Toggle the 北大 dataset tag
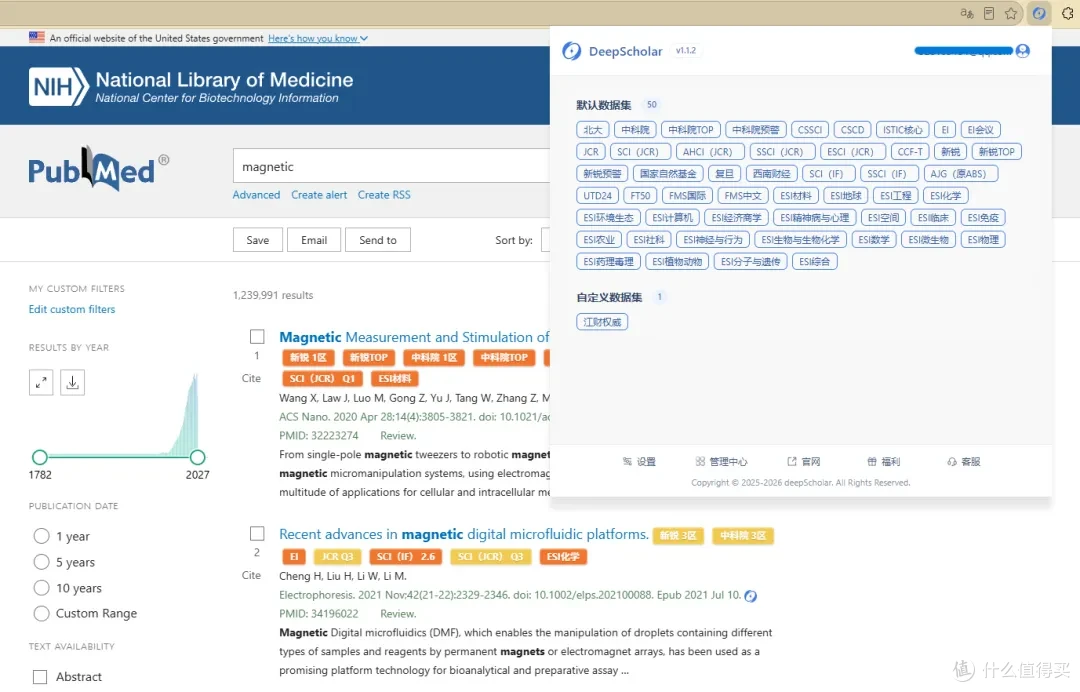Screen dimensions: 1080x692 [592, 130]
